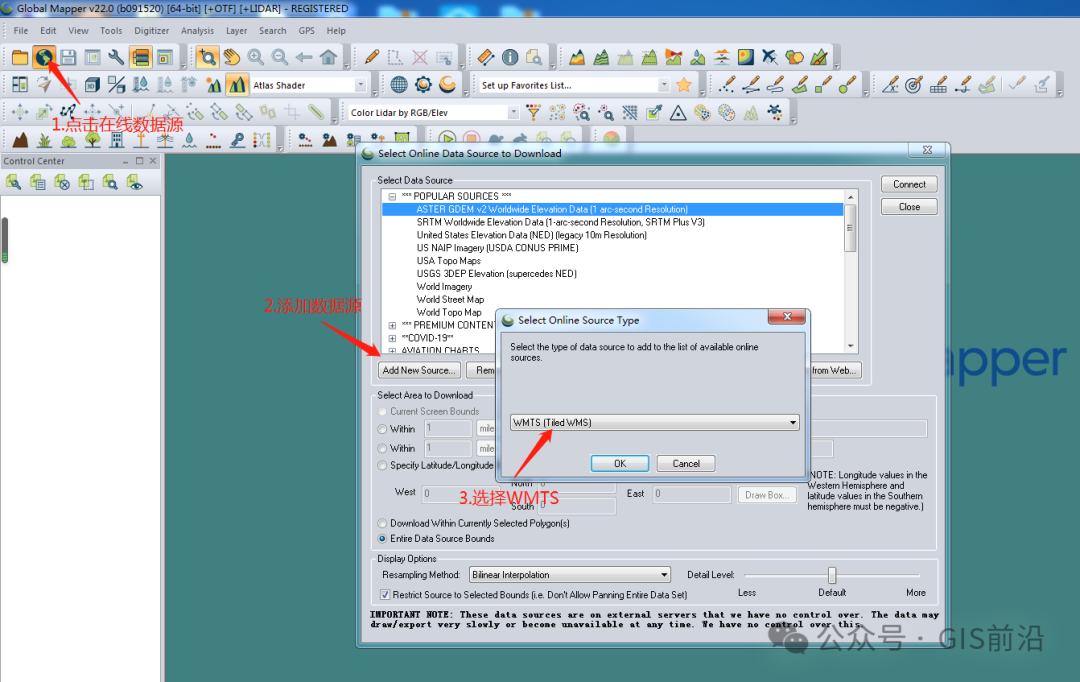Open the WMTS (Tiled WMS) source type dropdown
The width and height of the screenshot is (1080, 682).
pos(654,422)
